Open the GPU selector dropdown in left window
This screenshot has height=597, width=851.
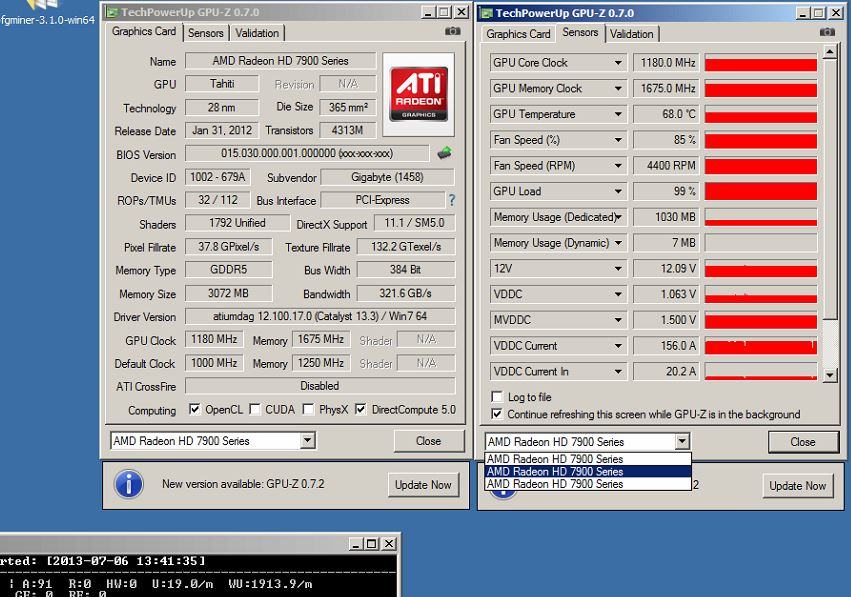point(308,441)
